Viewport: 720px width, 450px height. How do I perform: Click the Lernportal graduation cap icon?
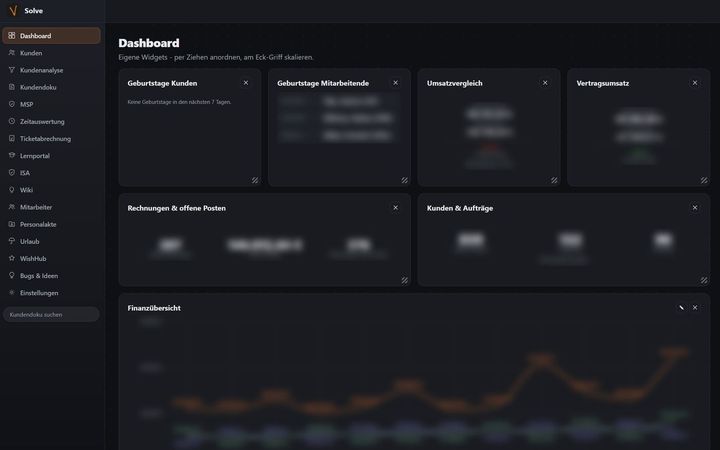[x=12, y=155]
